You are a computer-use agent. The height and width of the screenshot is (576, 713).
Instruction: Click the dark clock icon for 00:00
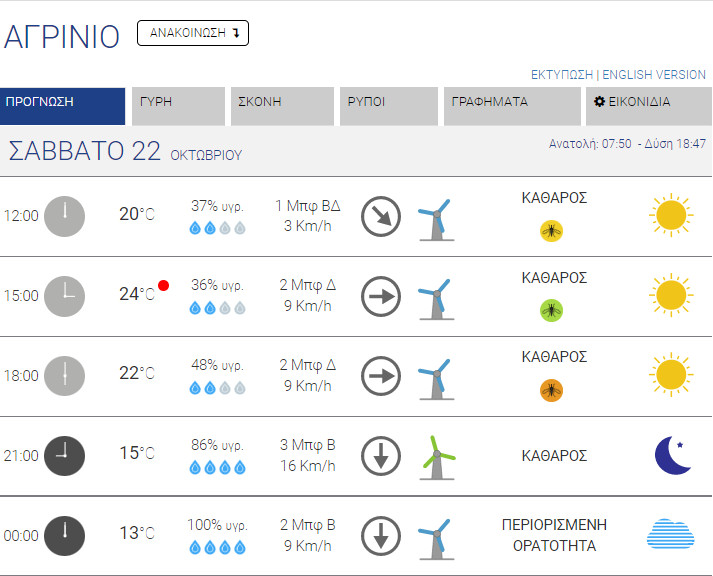point(65,535)
